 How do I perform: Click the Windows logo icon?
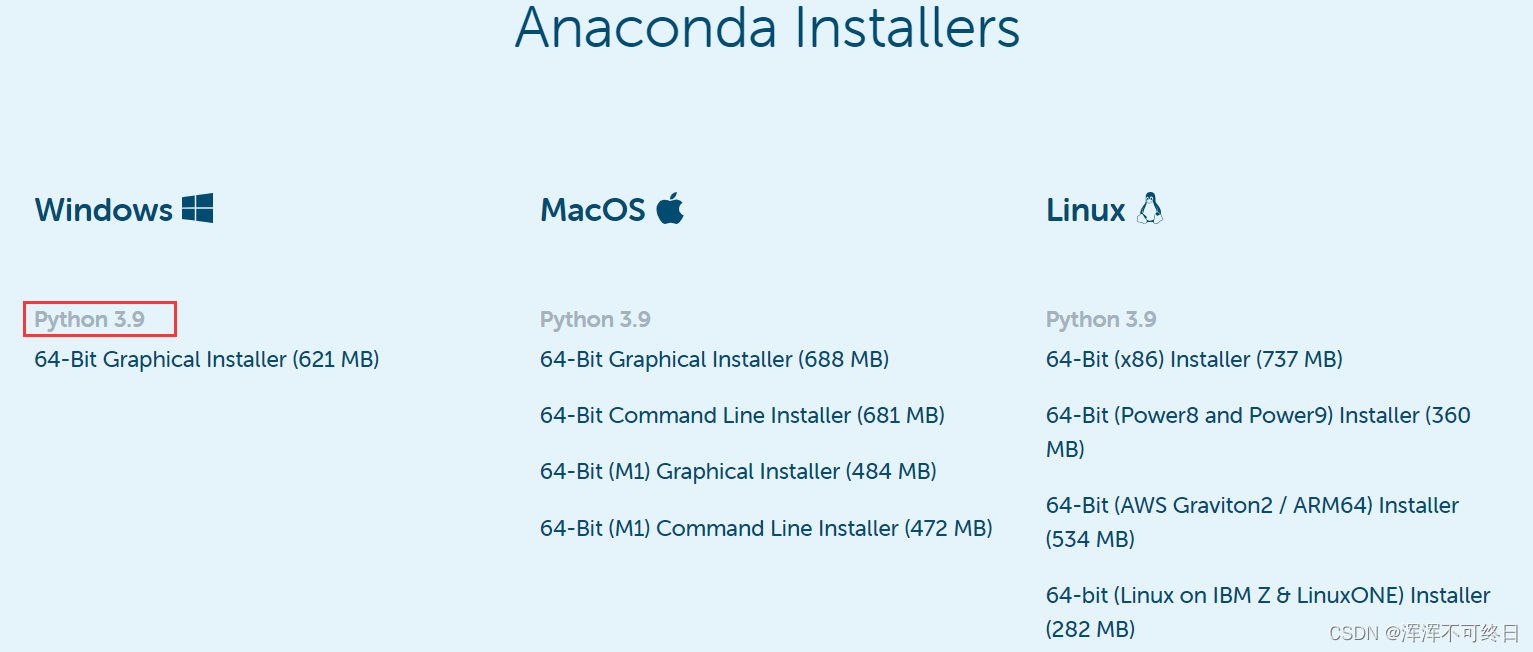pos(198,207)
